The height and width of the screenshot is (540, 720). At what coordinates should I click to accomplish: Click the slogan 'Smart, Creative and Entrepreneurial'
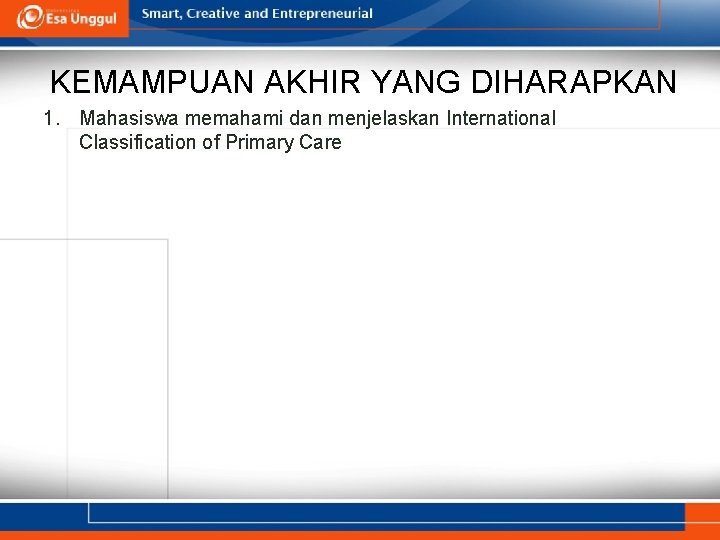point(257,14)
